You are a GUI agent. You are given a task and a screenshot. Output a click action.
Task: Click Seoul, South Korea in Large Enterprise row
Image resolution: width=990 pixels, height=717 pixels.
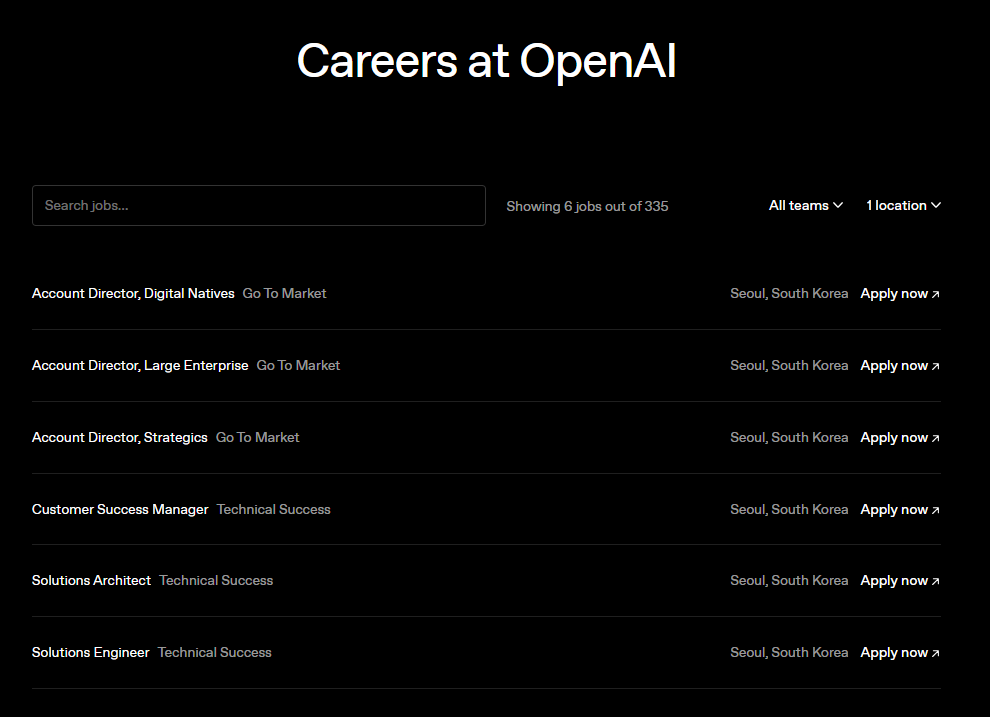click(x=789, y=365)
